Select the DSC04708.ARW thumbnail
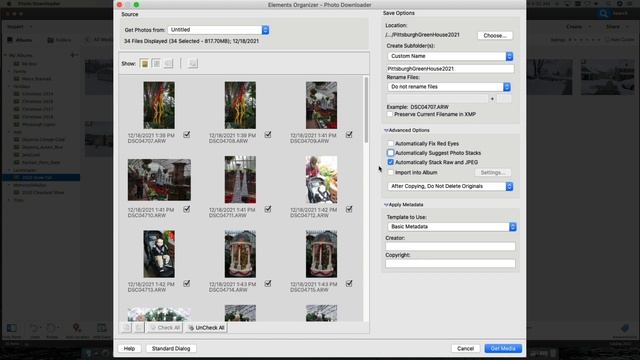The height and width of the screenshot is (360, 640). pyautogui.click(x=240, y=105)
